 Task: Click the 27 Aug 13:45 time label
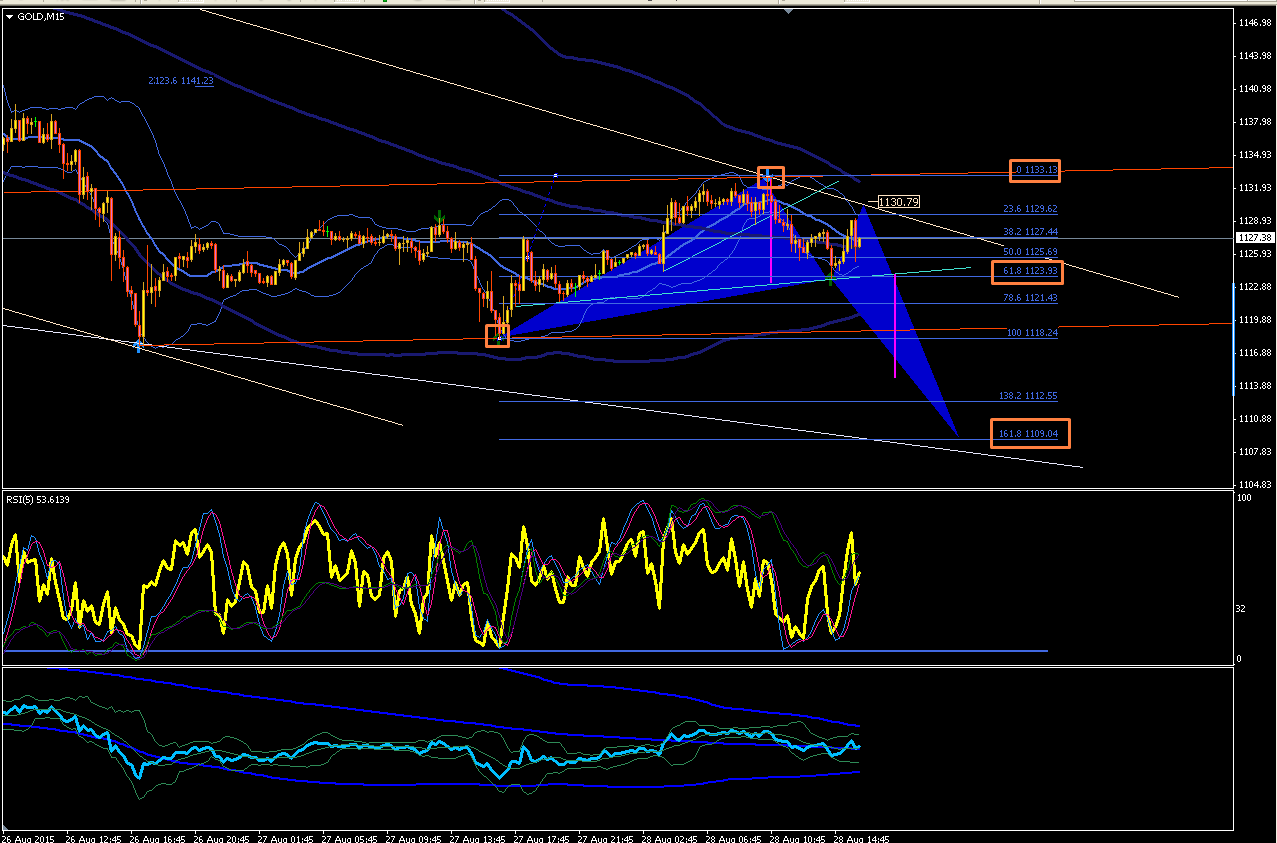[478, 838]
